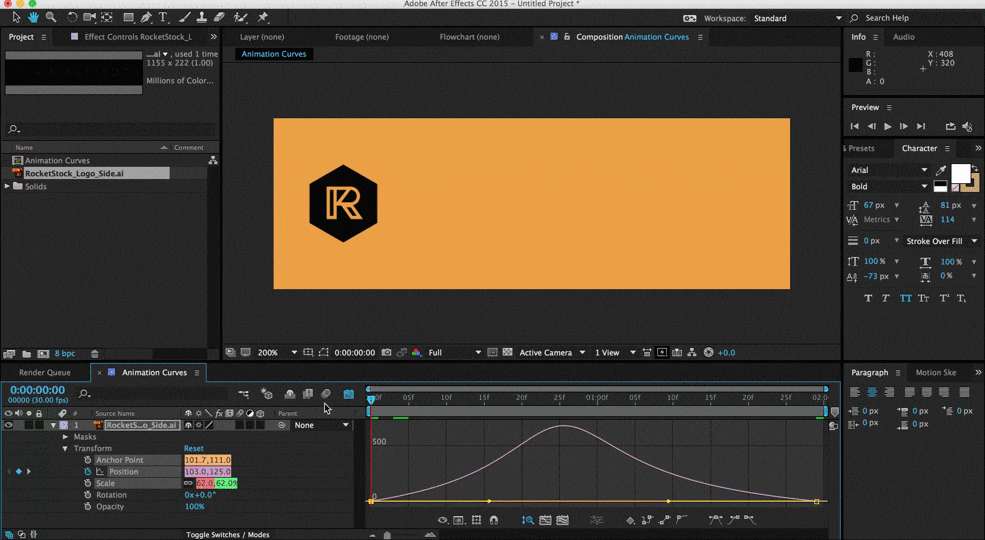Click the Draft 3D icon in timeline
Image resolution: width=985 pixels, height=540 pixels.
click(267, 394)
